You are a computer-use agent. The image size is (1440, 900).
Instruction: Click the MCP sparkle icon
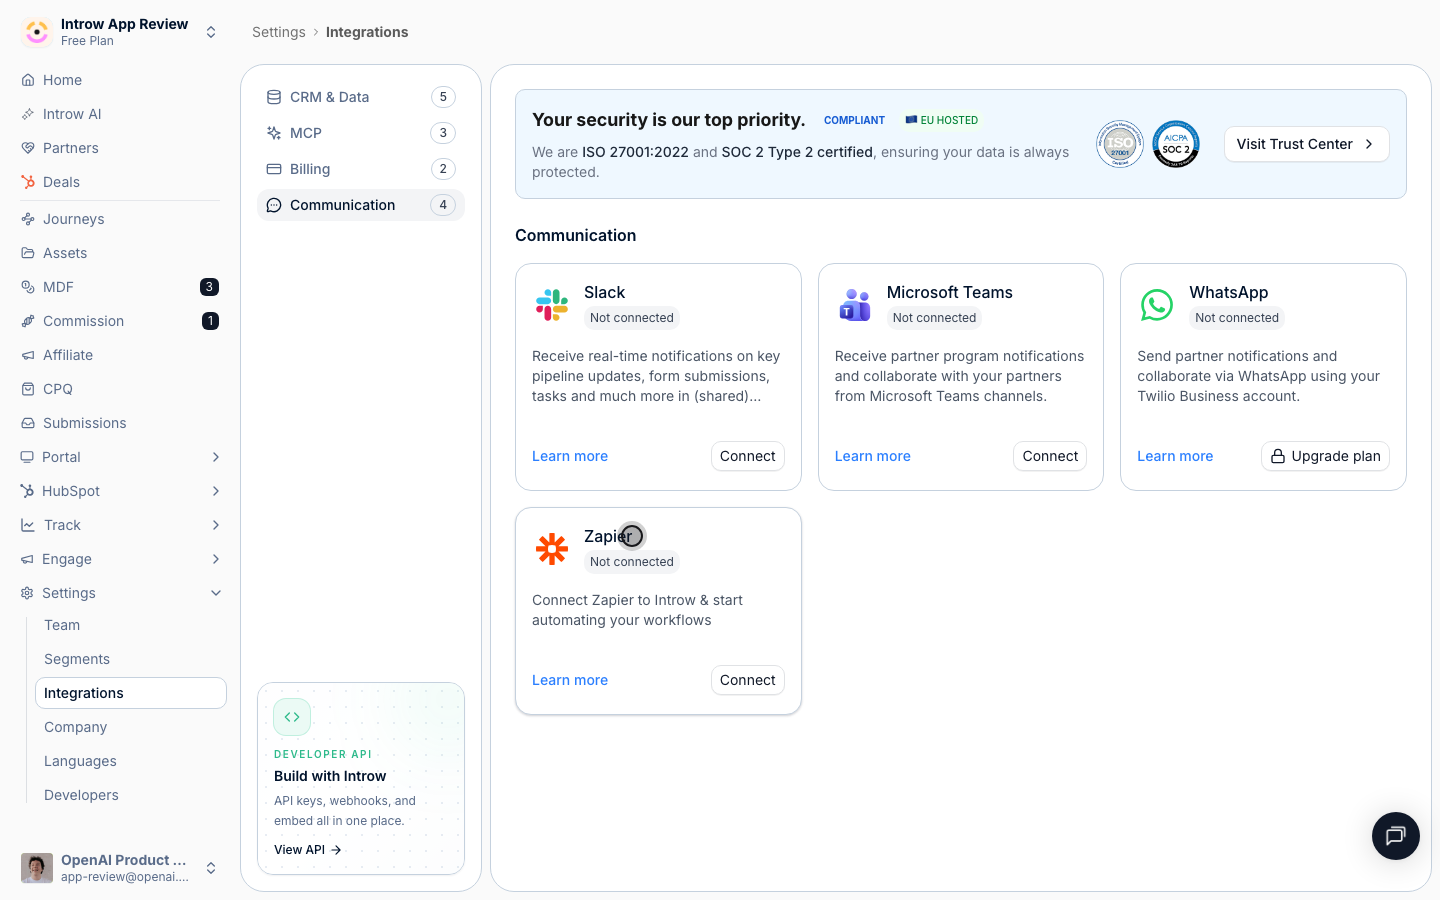[274, 133]
